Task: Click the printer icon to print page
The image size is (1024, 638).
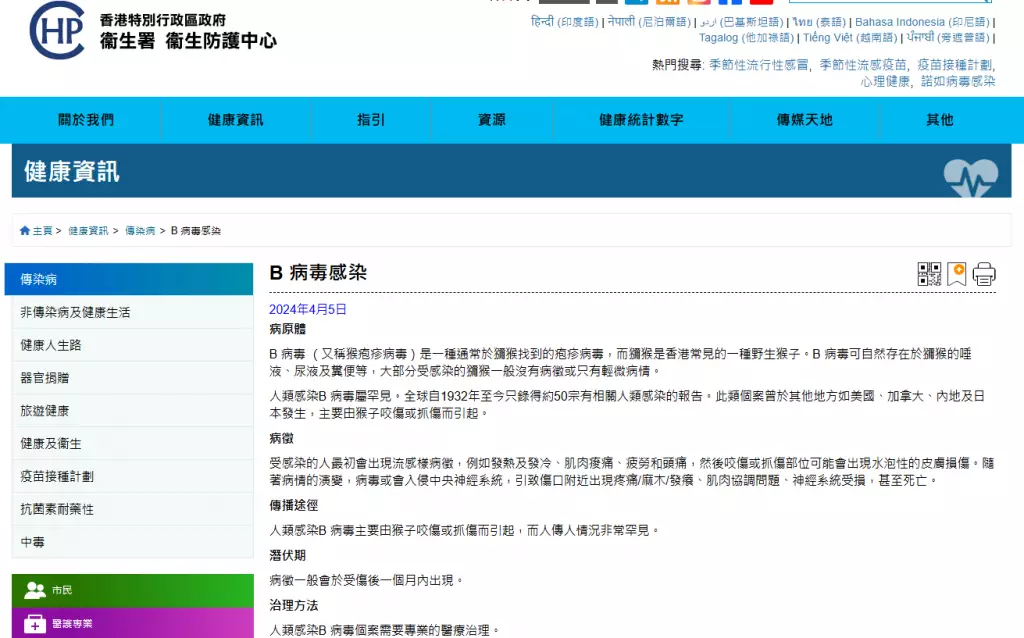Action: coord(984,274)
